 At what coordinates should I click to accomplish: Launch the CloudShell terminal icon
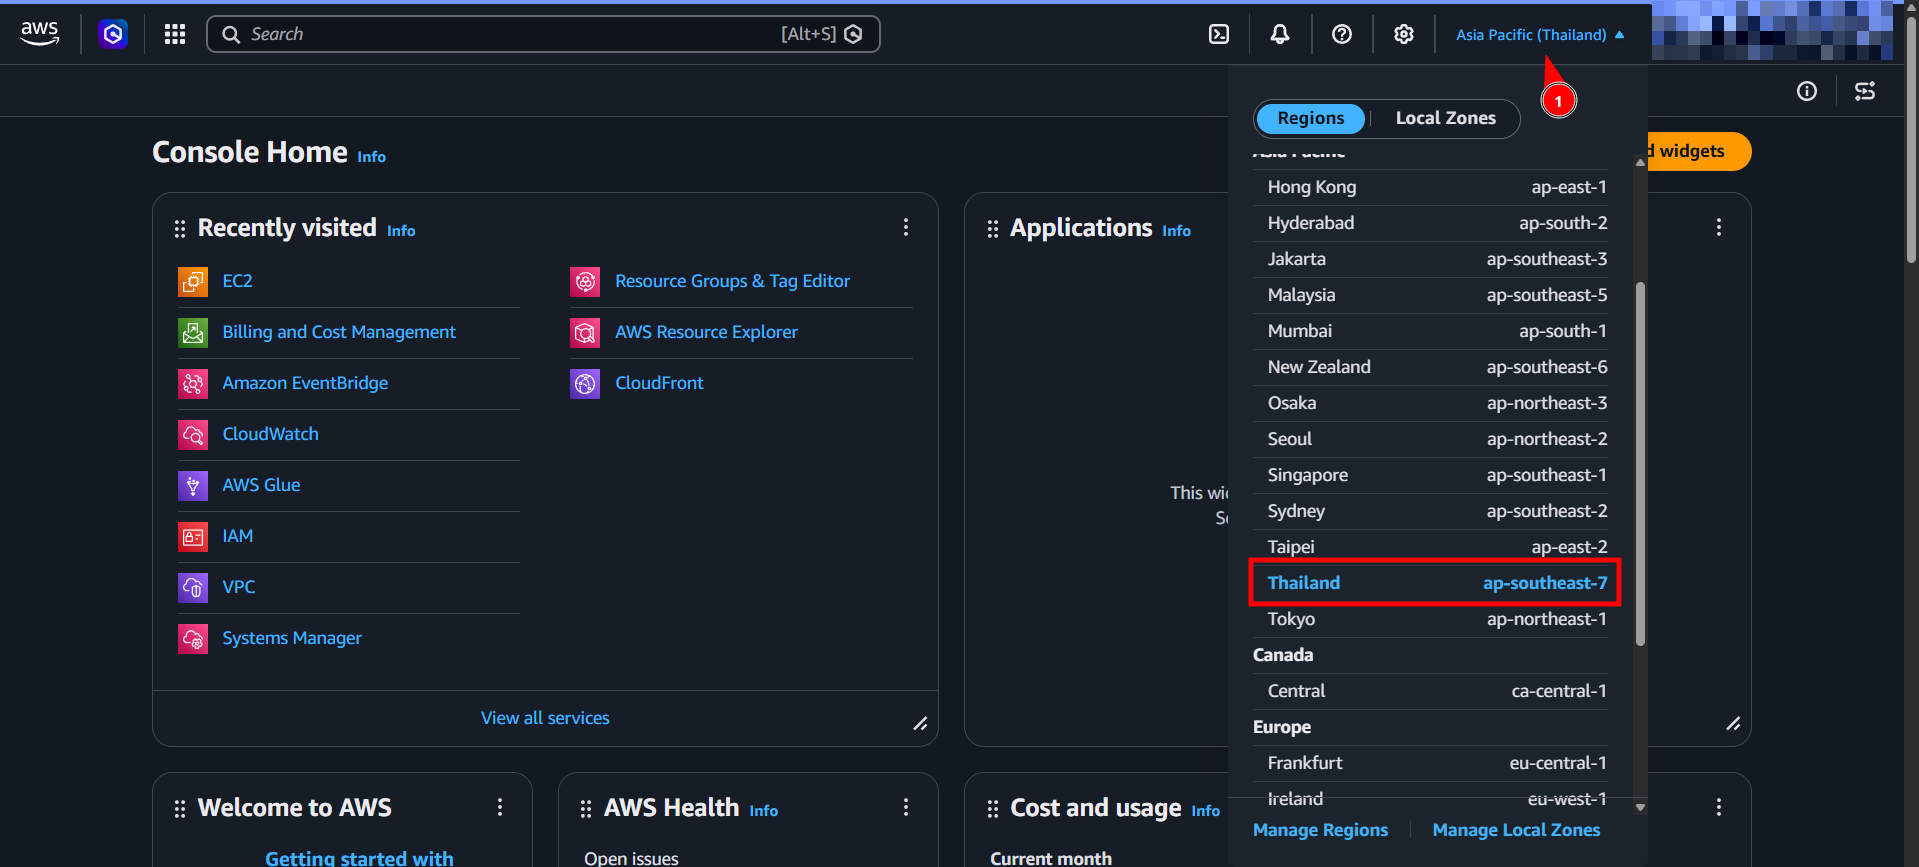[x=1219, y=34]
